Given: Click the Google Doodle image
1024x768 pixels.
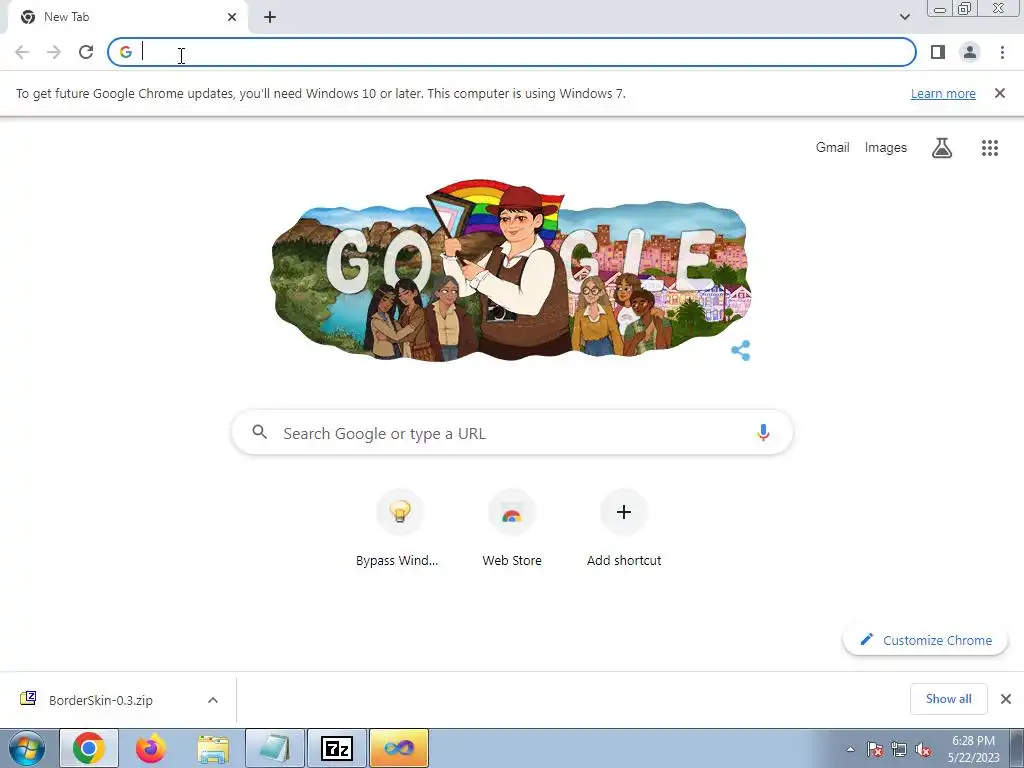Looking at the screenshot, I should [510, 271].
